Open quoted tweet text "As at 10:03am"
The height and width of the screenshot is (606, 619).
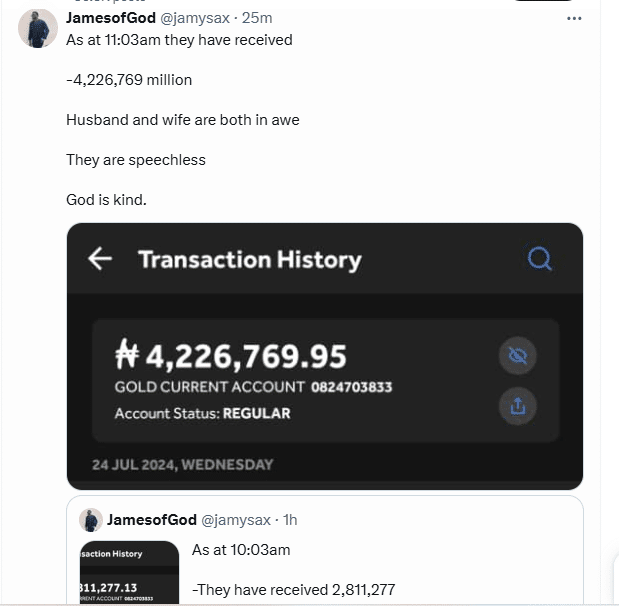[x=241, y=550]
